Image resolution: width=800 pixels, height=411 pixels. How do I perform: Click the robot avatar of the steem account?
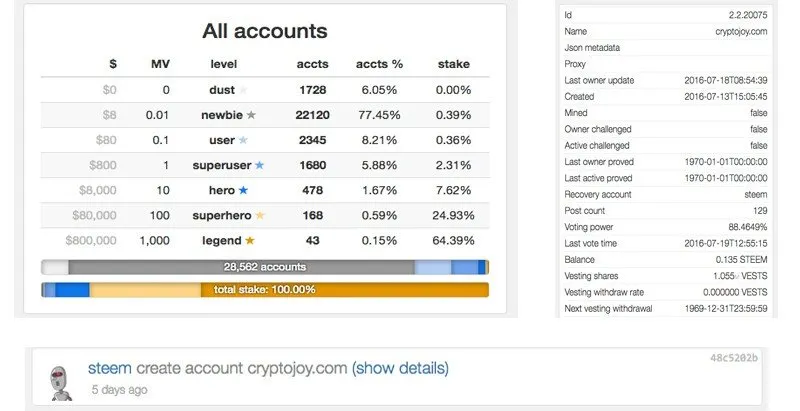click(61, 382)
